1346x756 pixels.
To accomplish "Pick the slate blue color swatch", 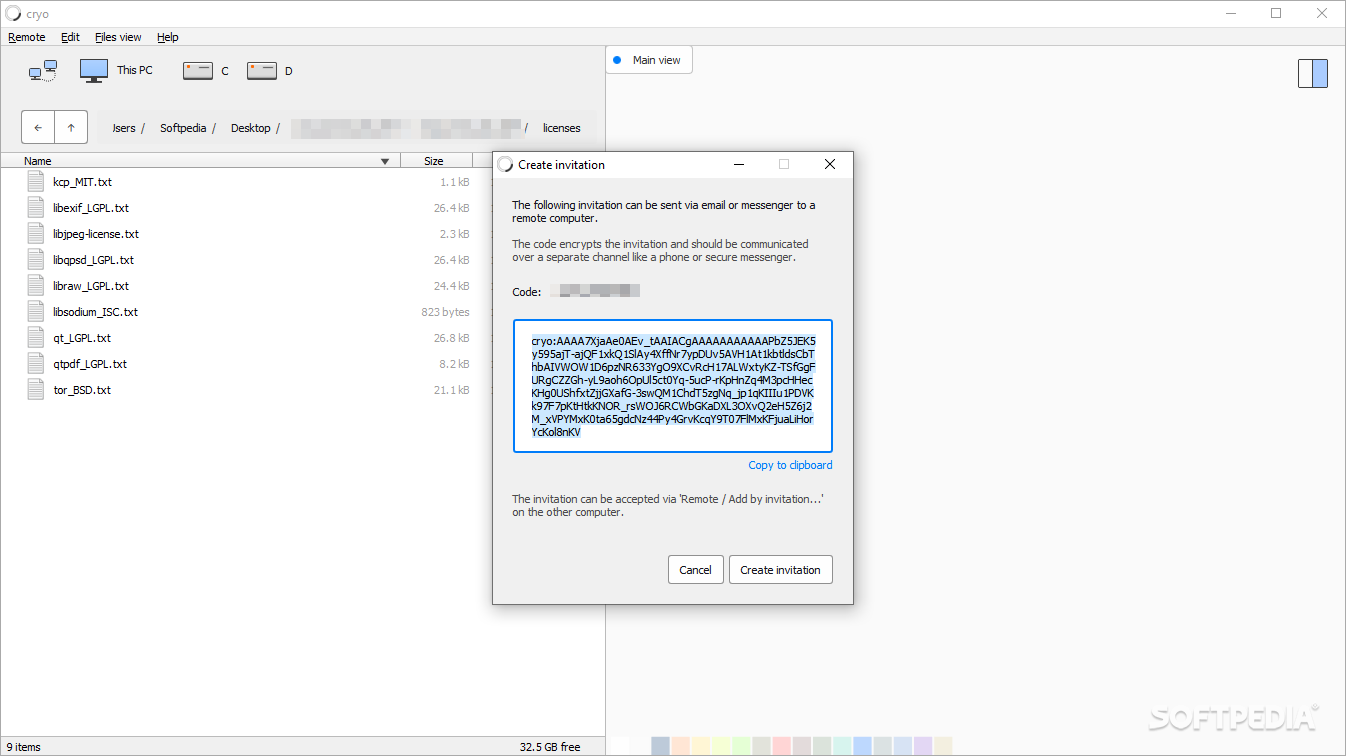I will [660, 746].
